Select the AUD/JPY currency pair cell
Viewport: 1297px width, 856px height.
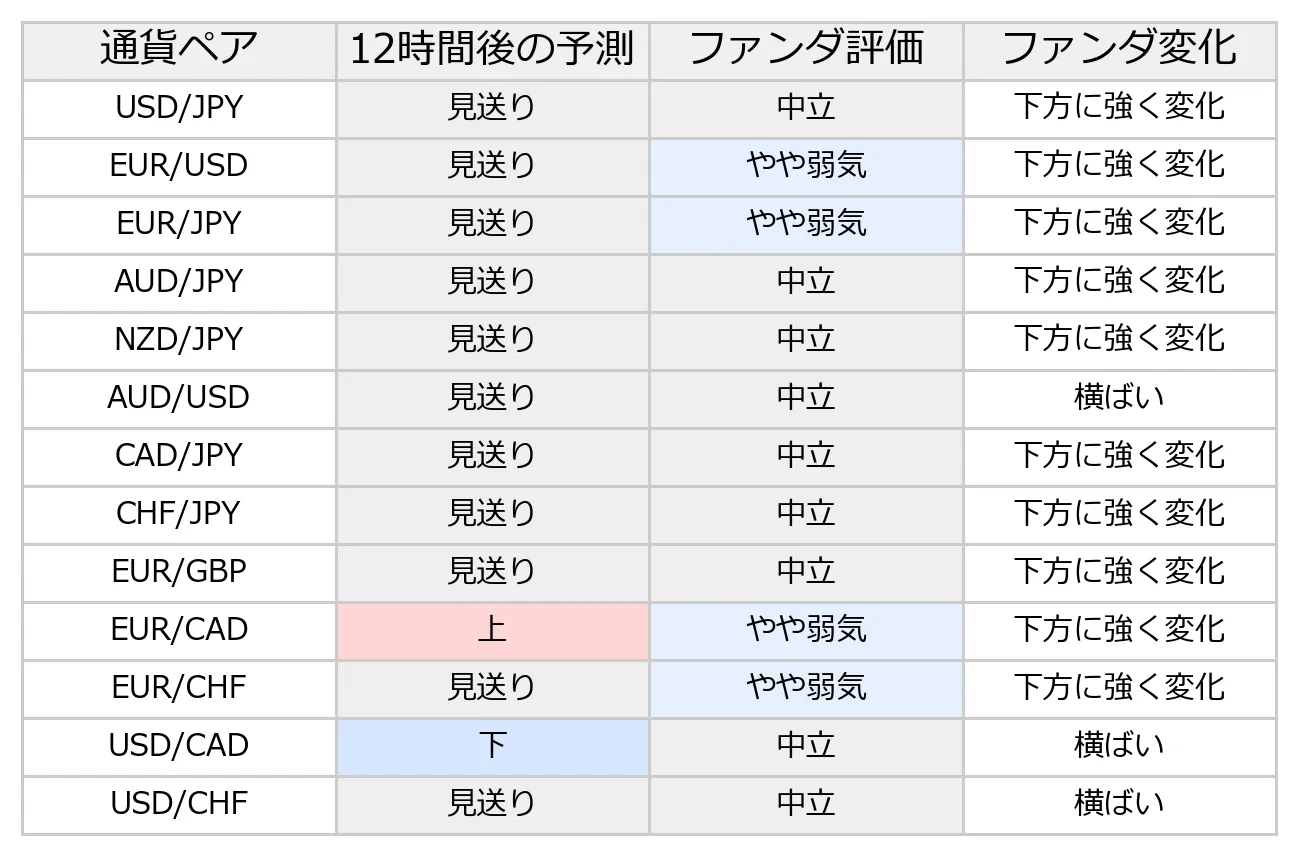(x=179, y=282)
